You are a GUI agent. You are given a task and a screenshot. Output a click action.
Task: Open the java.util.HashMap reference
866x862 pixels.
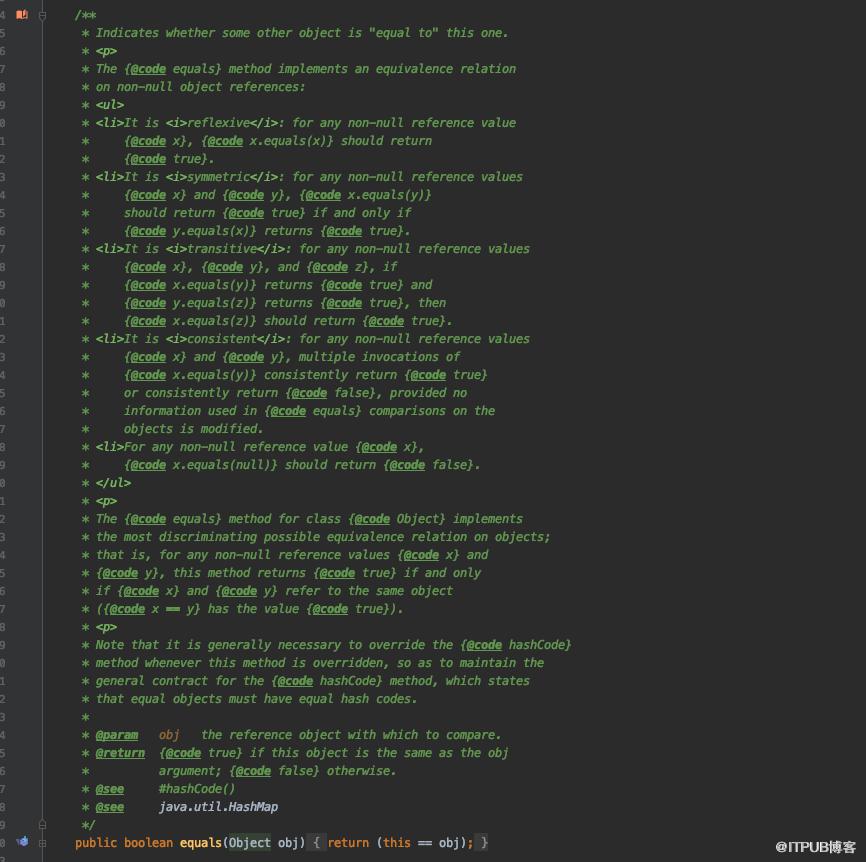(218, 807)
